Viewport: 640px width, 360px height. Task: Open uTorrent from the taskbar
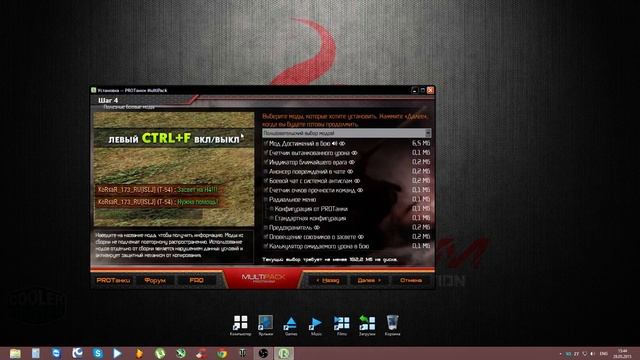click(160, 353)
